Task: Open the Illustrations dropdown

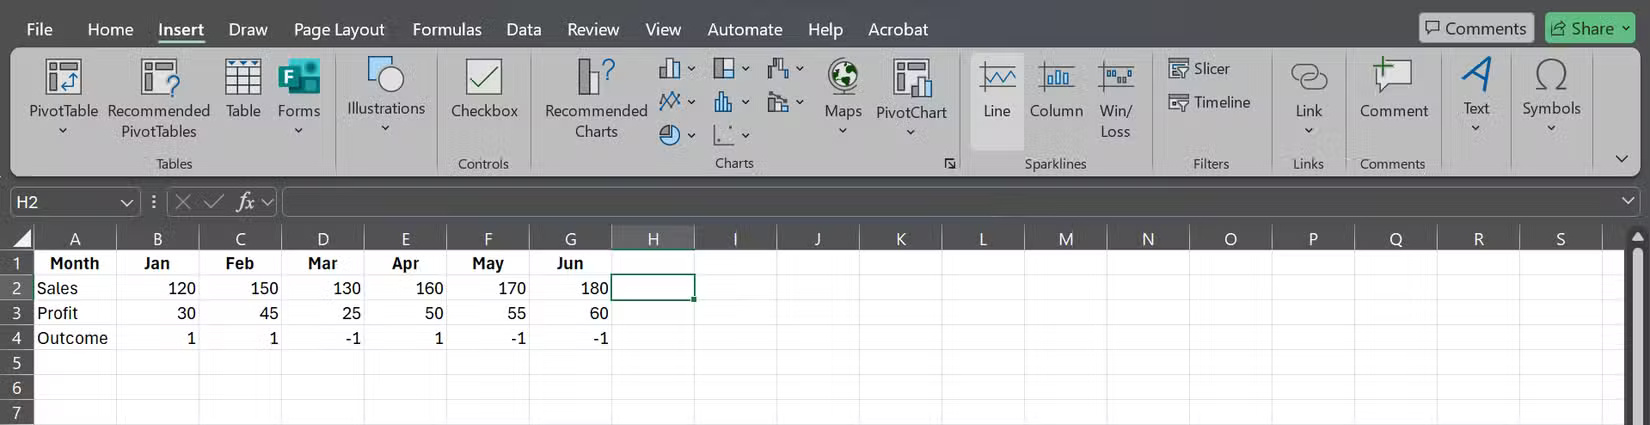Action: click(x=385, y=128)
